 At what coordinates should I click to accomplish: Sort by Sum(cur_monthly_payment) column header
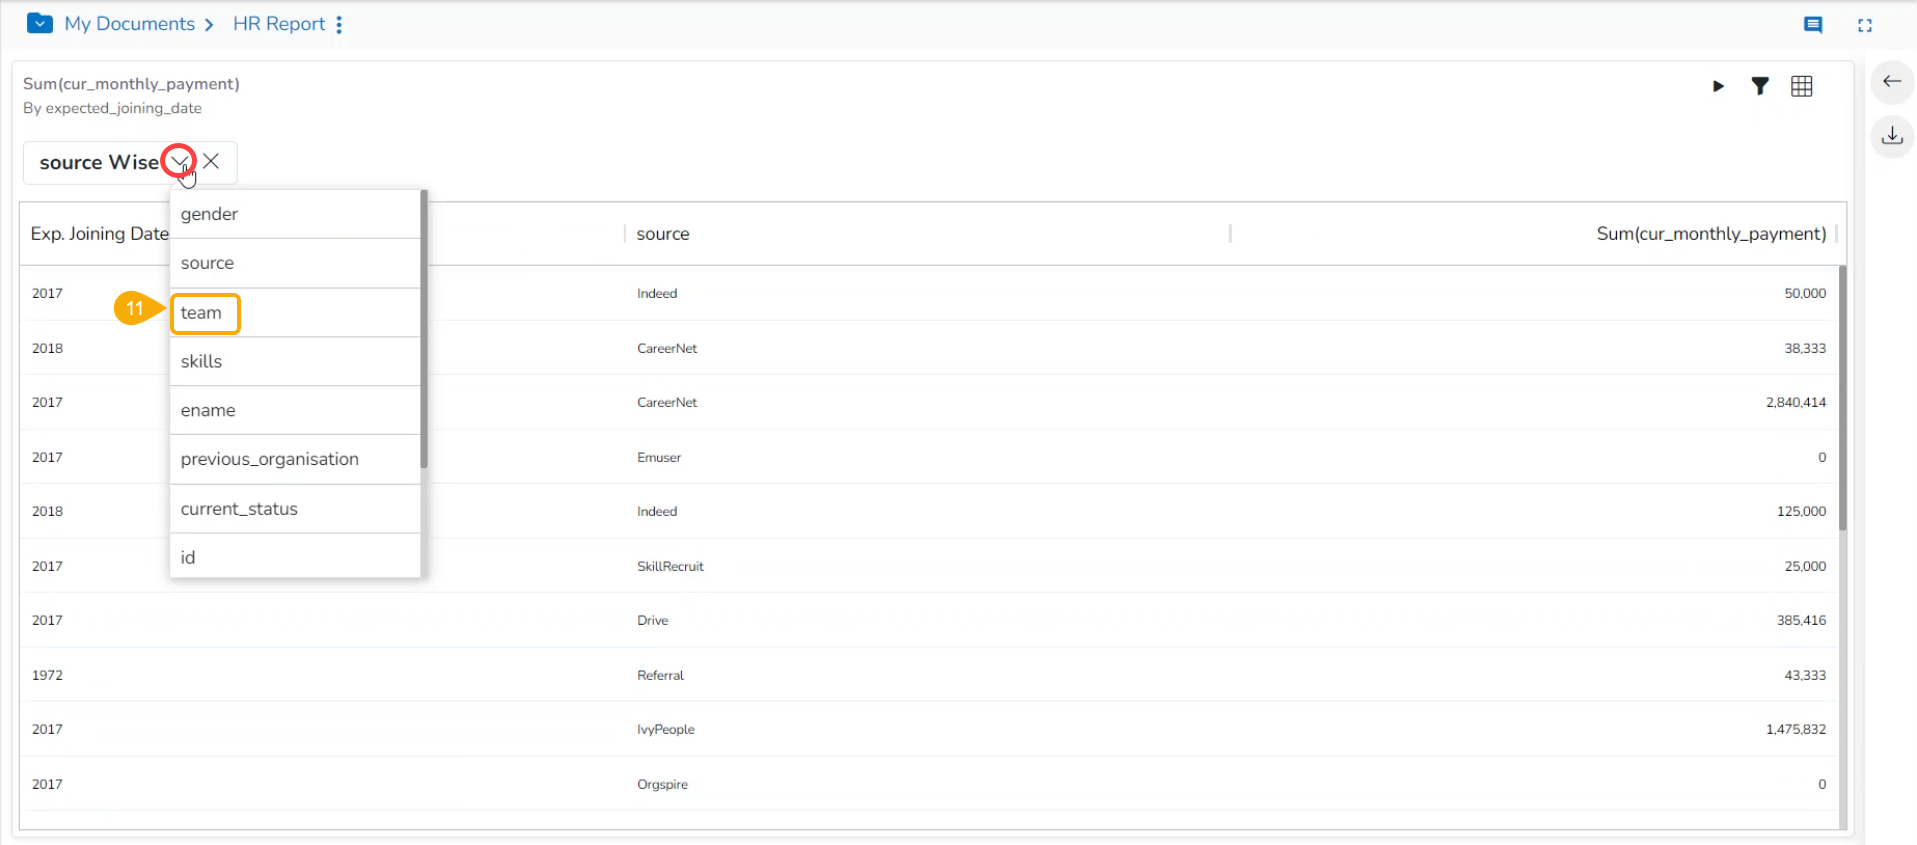1710,234
